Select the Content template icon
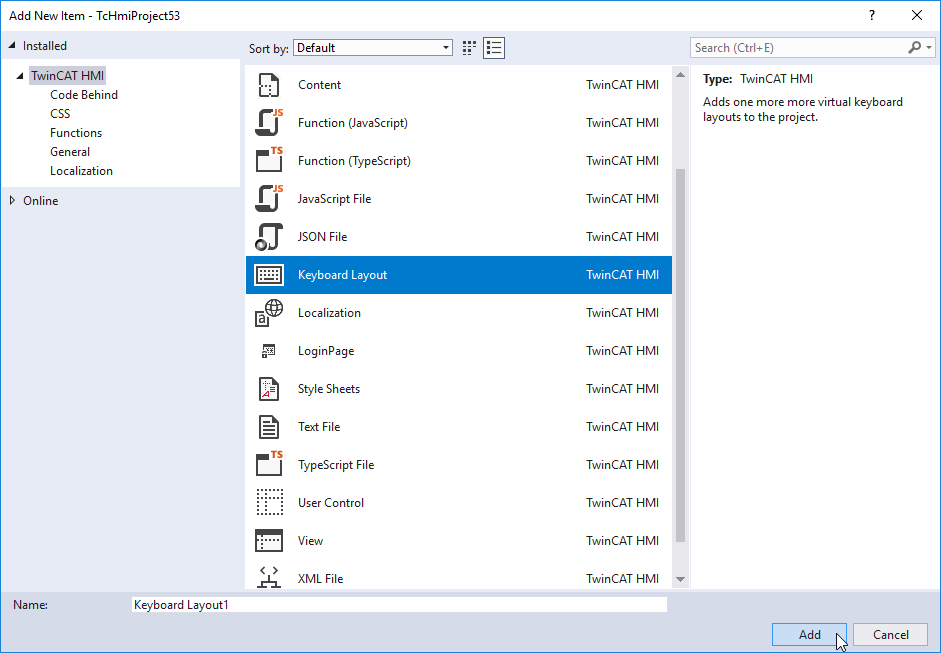The height and width of the screenshot is (653, 941). 269,85
